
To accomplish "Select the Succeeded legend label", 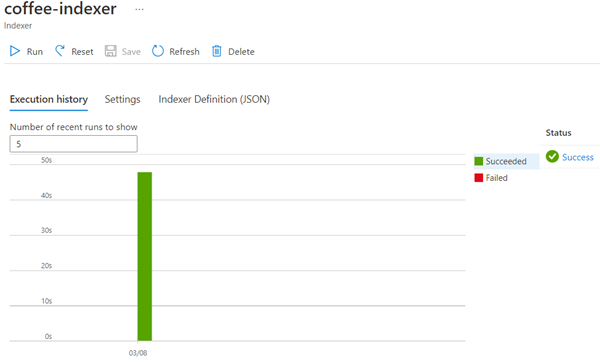I will point(506,162).
